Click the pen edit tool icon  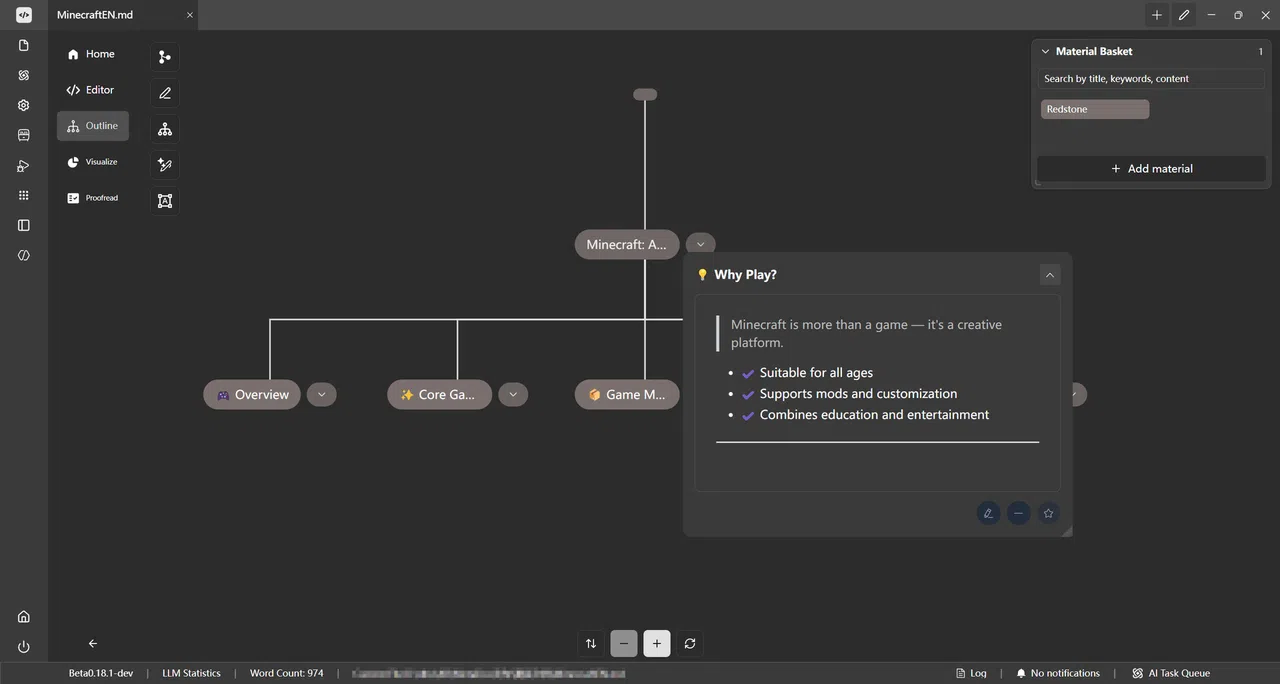coord(165,93)
